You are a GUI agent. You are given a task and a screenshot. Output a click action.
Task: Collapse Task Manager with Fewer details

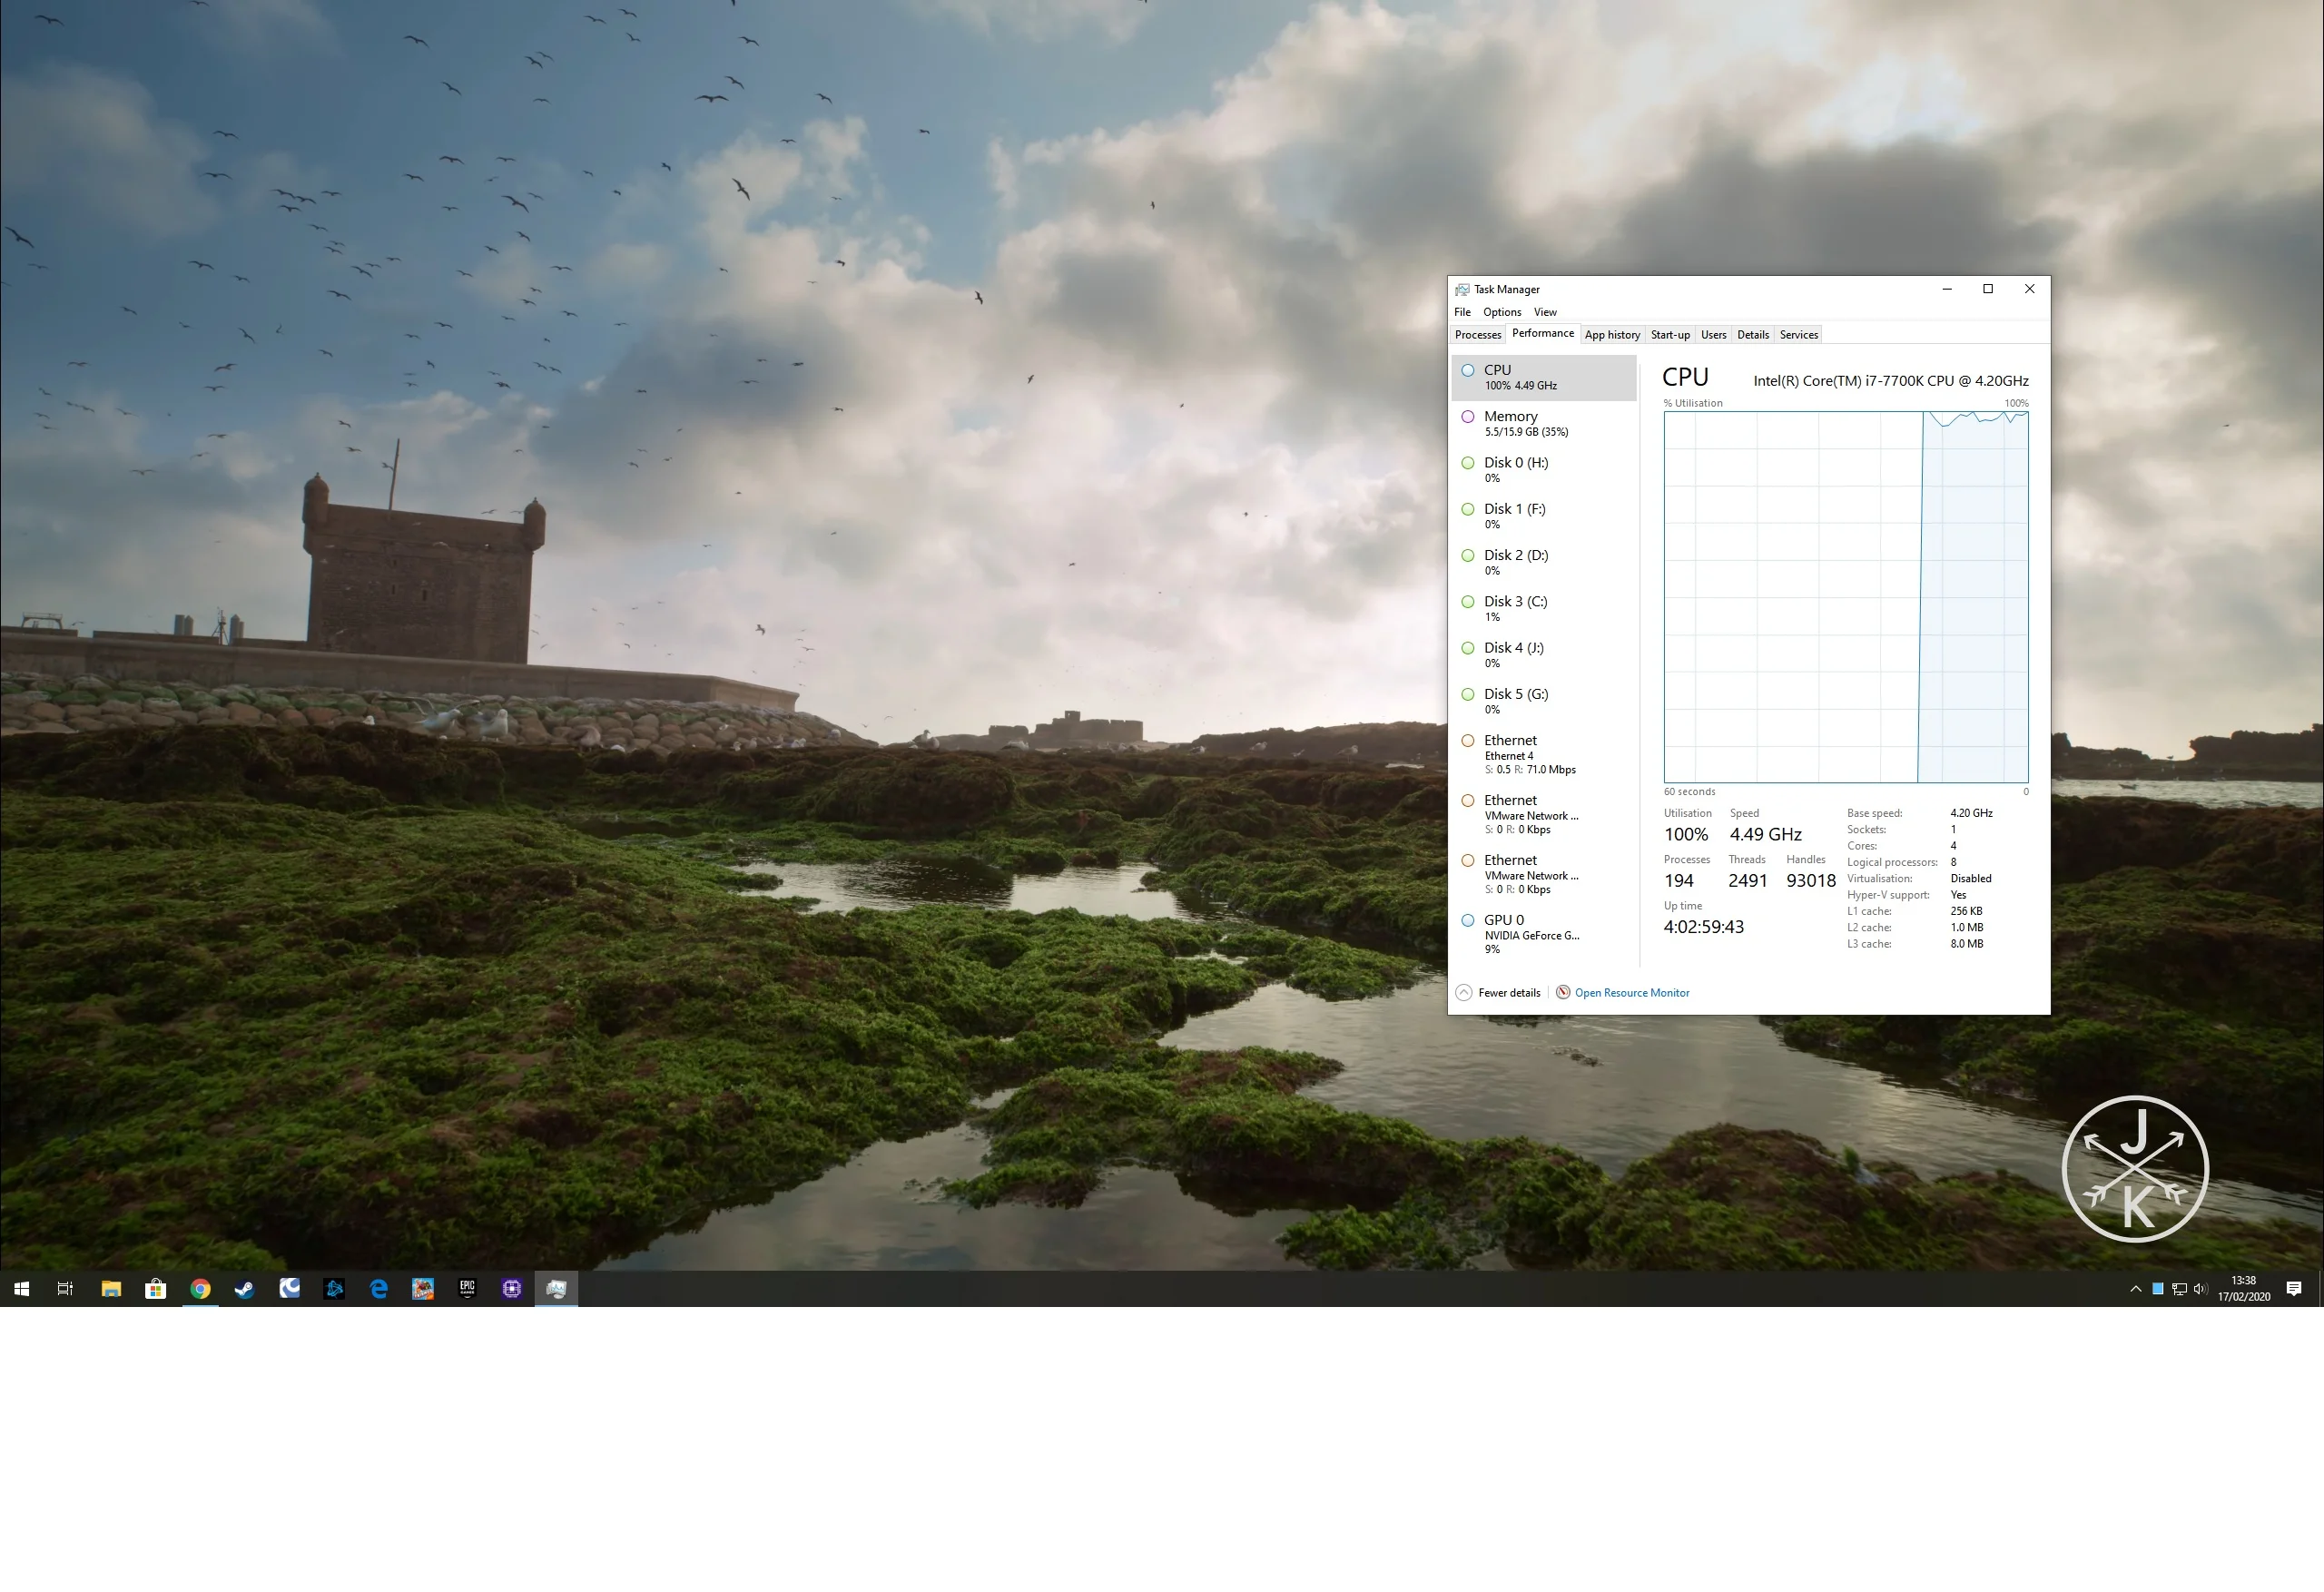[x=1498, y=993]
